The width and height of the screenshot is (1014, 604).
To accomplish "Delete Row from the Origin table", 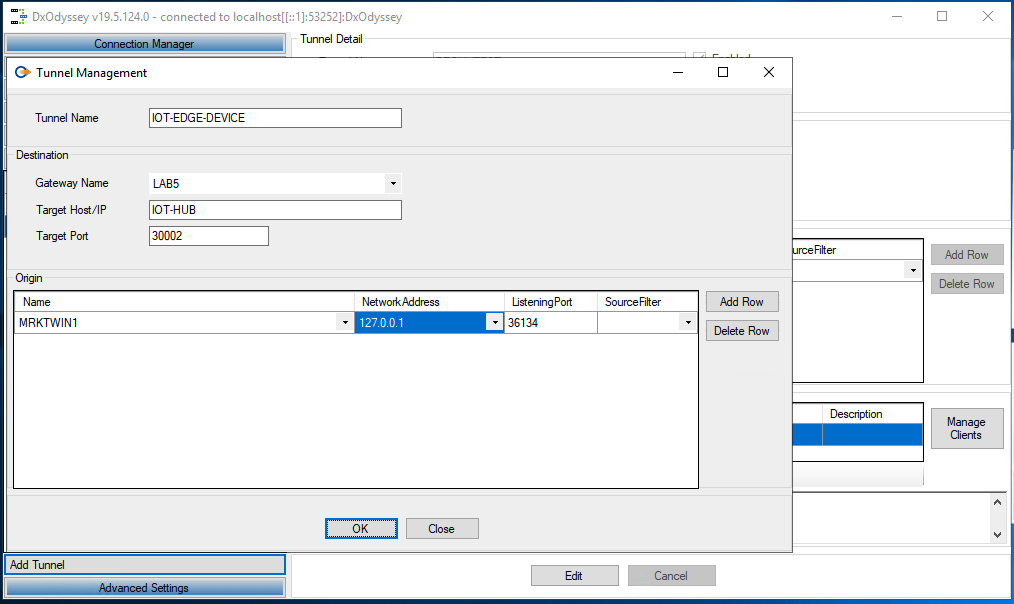I will point(741,331).
